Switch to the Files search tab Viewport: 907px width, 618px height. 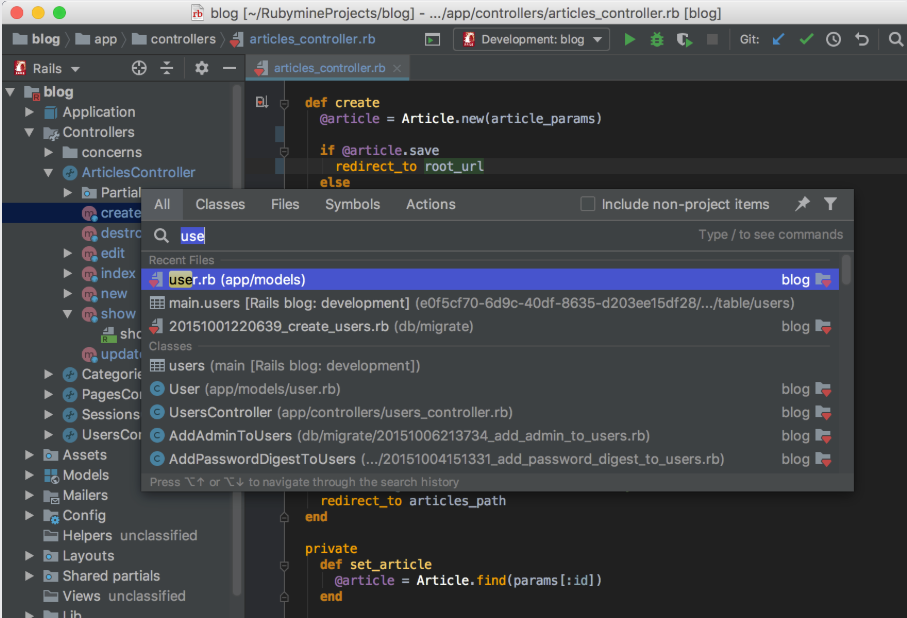coord(285,204)
